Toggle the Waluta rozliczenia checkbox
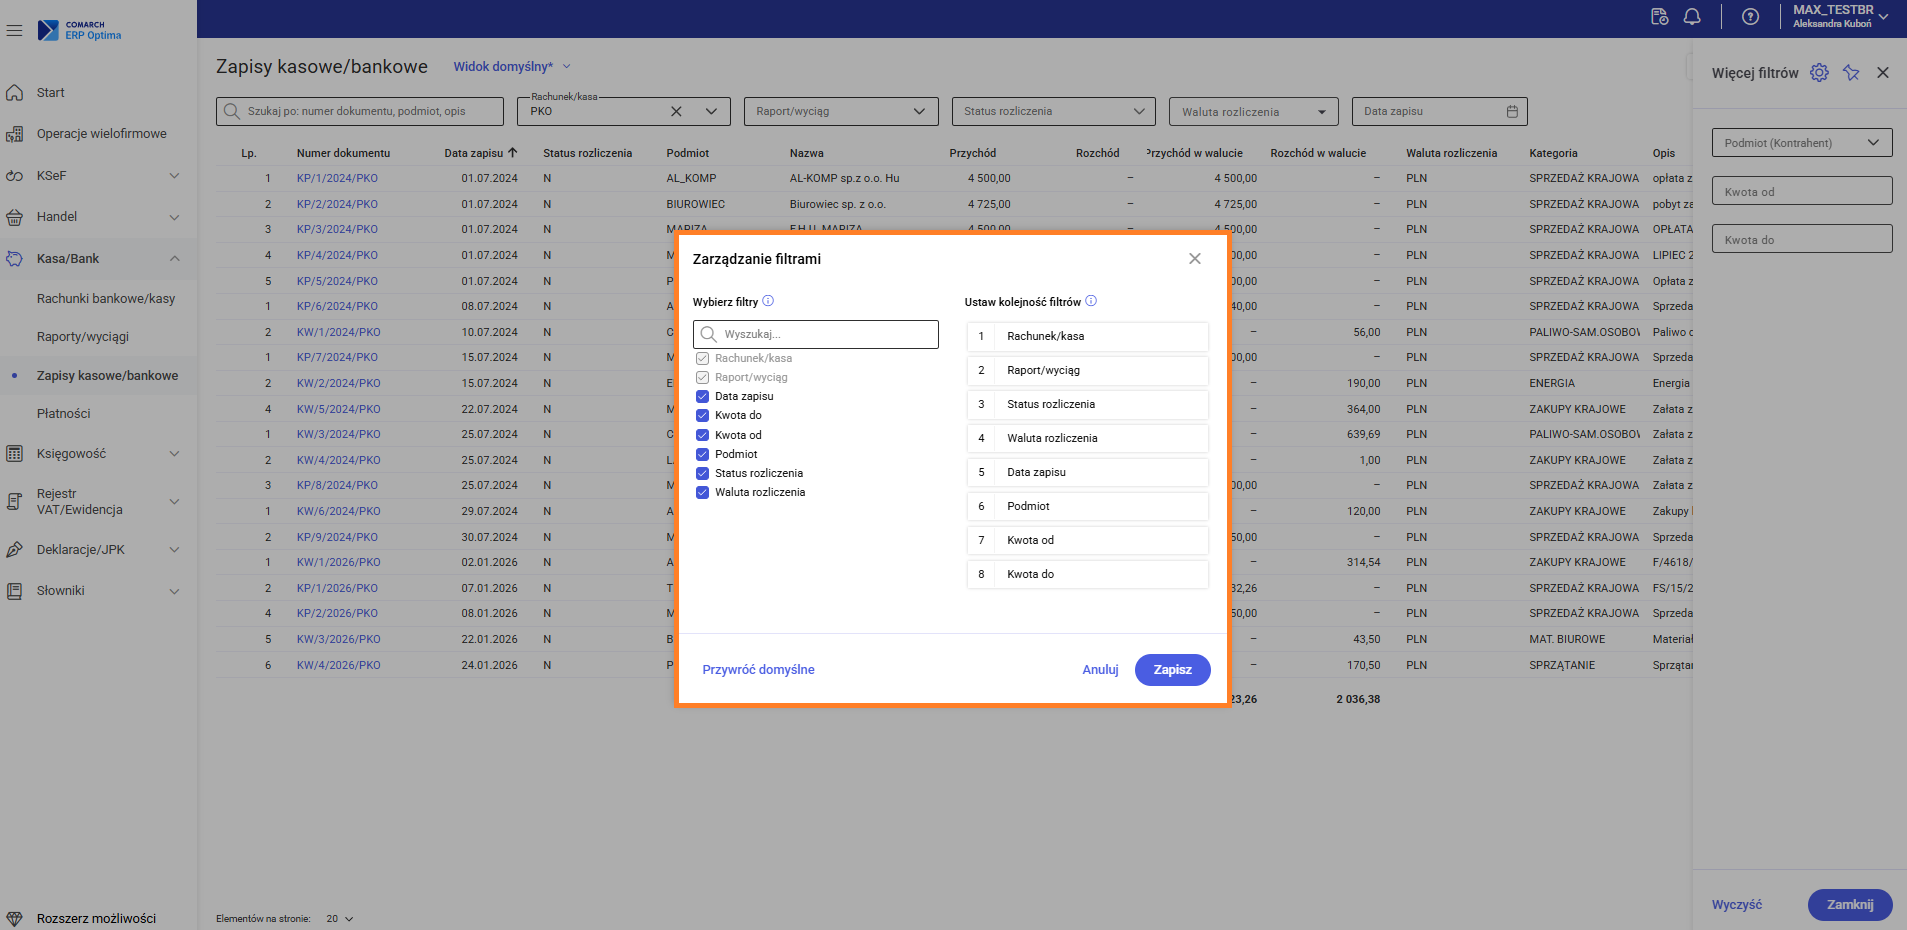1907x930 pixels. coord(702,492)
